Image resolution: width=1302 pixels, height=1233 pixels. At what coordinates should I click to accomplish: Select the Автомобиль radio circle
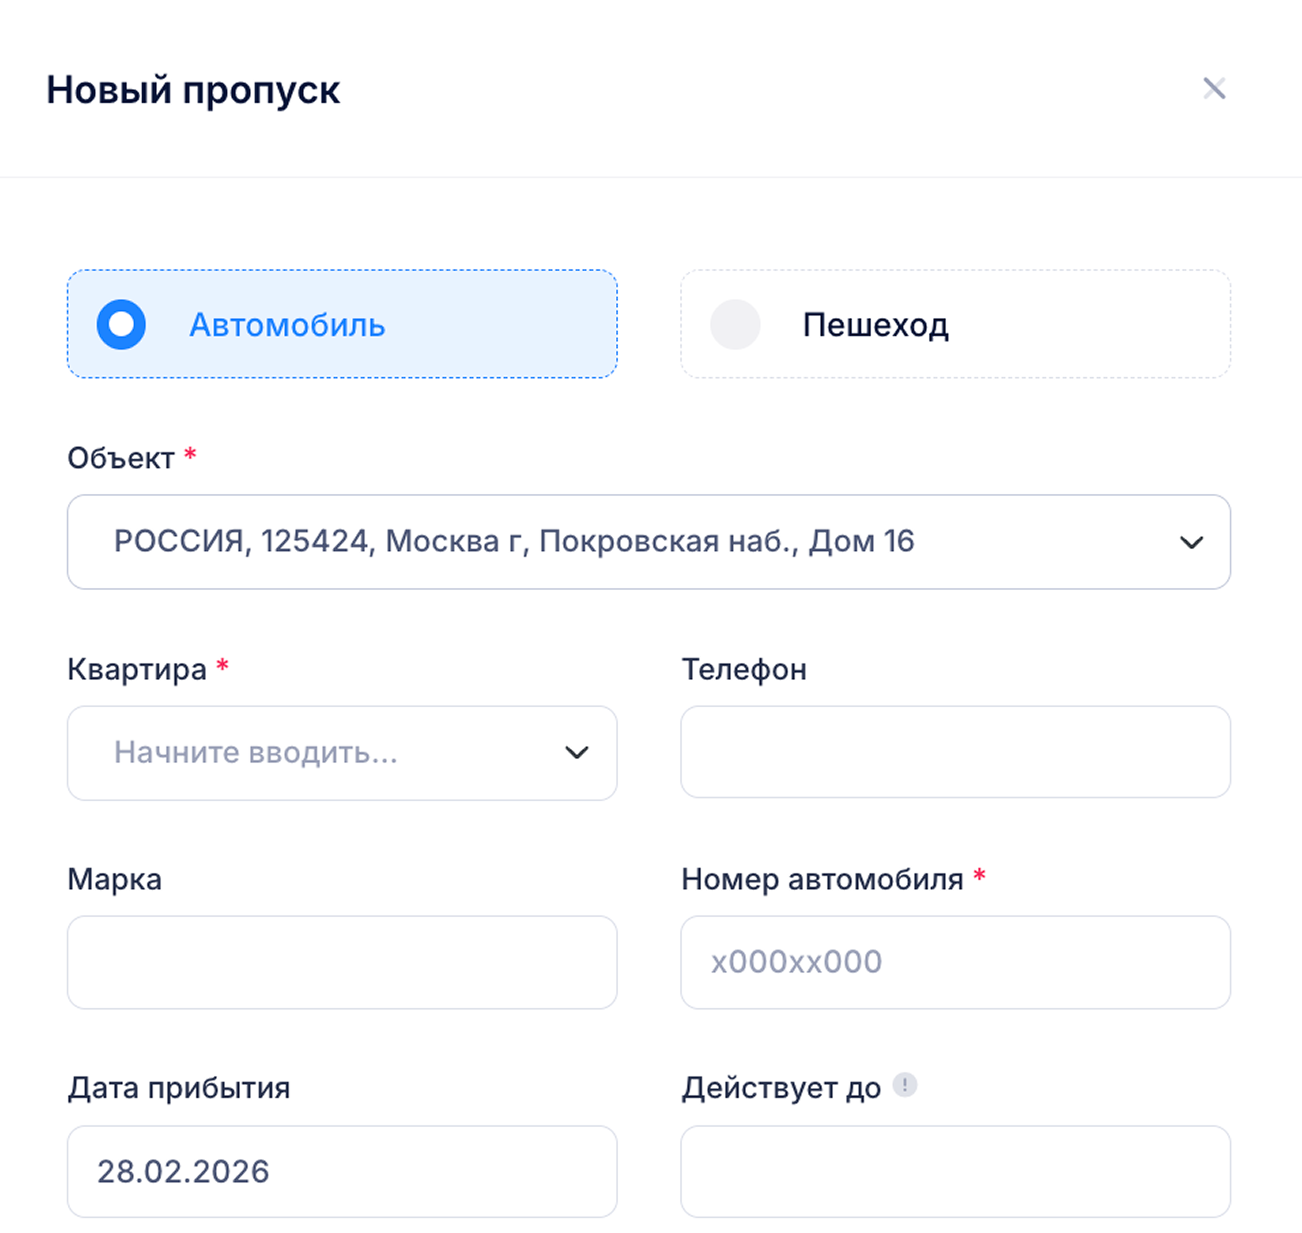(x=121, y=325)
